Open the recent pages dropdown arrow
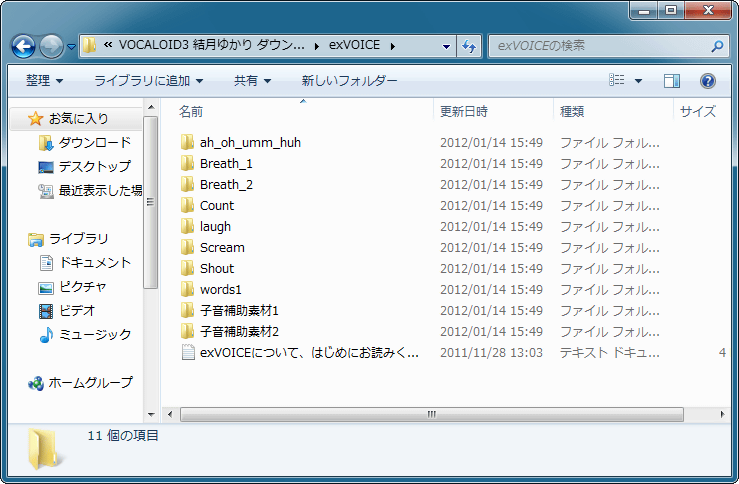The height and width of the screenshot is (484, 739). pos(71,47)
